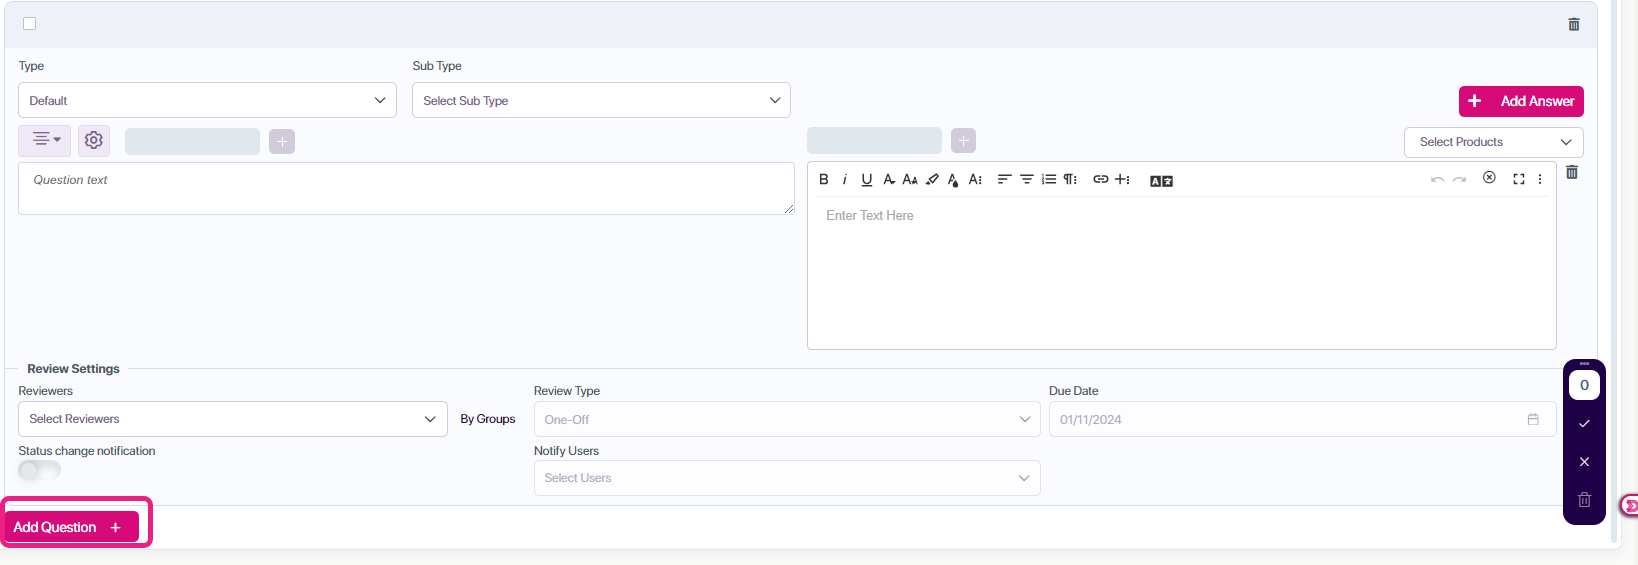This screenshot has height=565, width=1638.
Task: Align text left in answer editor
Action: (x=1004, y=180)
